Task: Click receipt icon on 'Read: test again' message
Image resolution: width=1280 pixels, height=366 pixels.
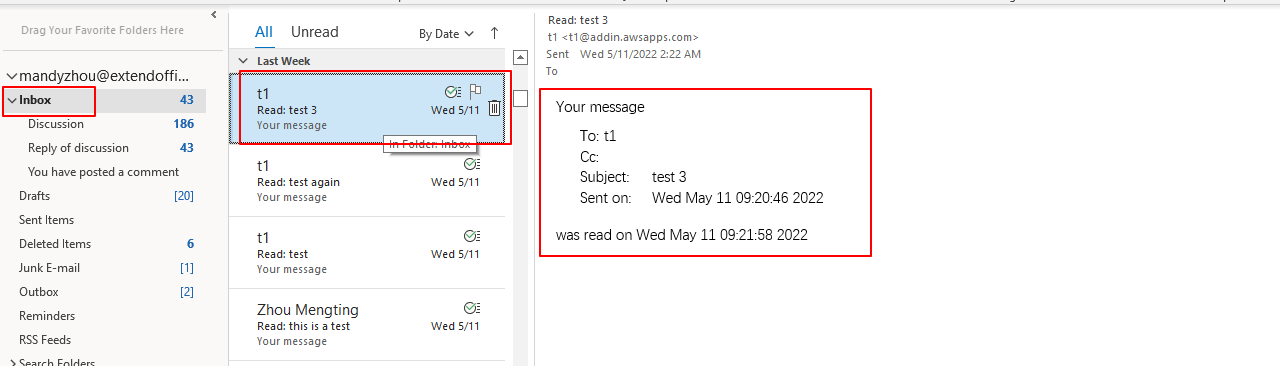Action: click(x=472, y=164)
